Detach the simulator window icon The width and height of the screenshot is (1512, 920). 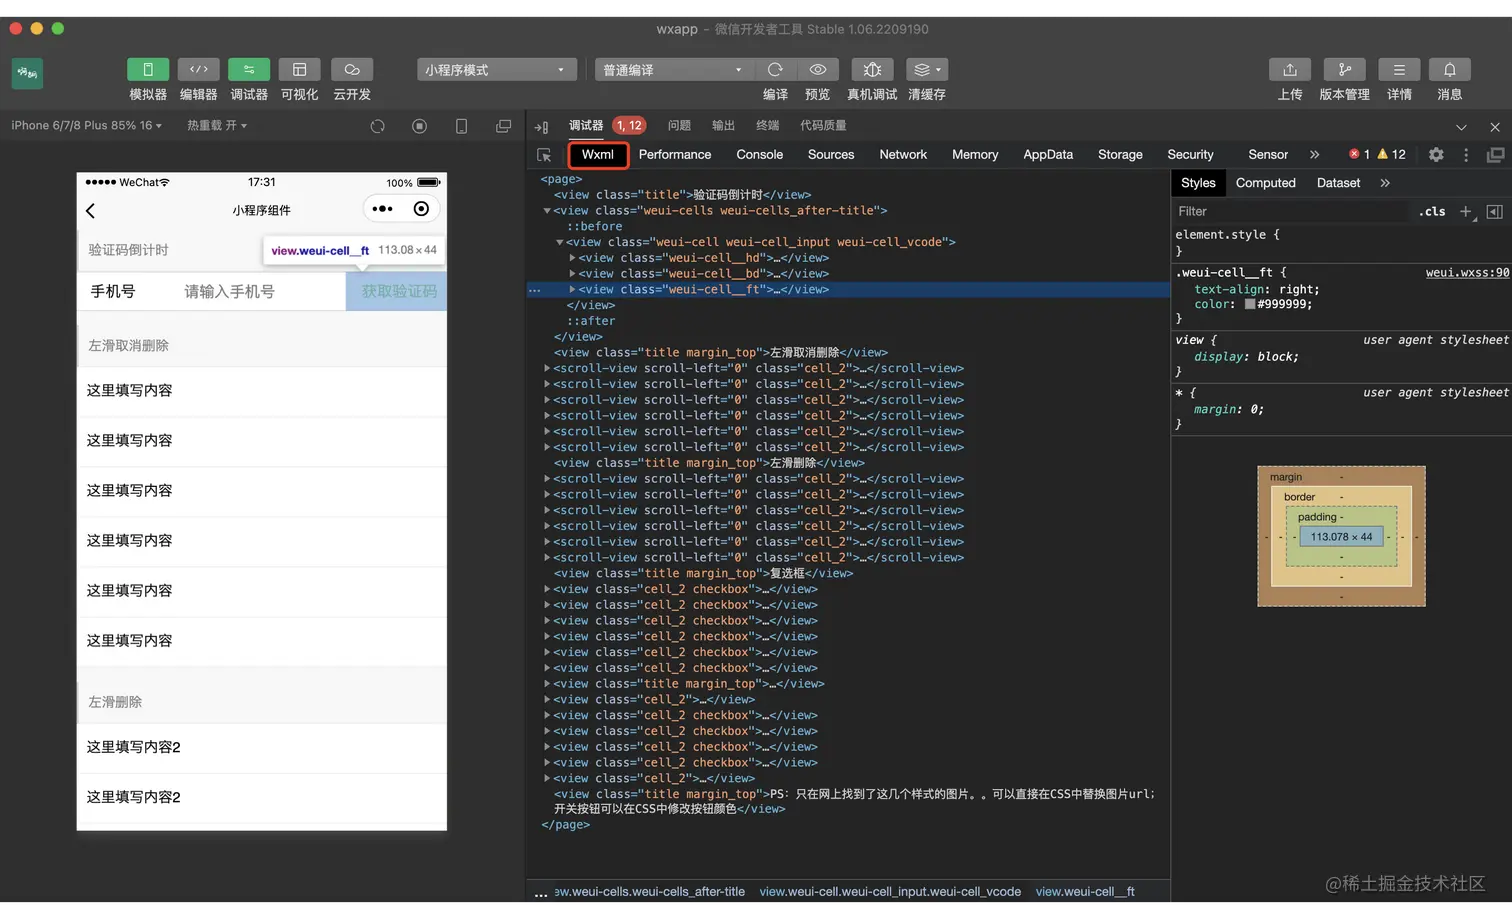pyautogui.click(x=503, y=126)
